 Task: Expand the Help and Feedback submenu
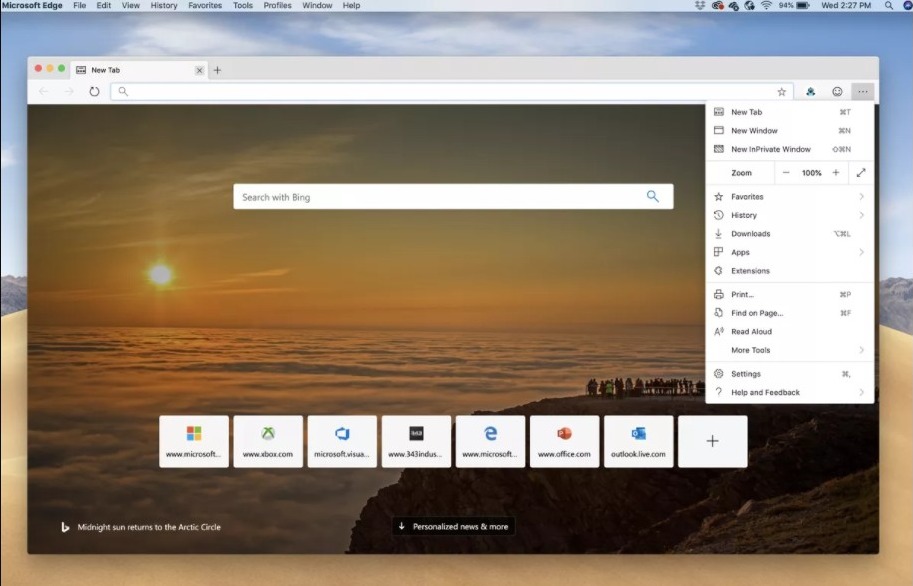click(788, 393)
